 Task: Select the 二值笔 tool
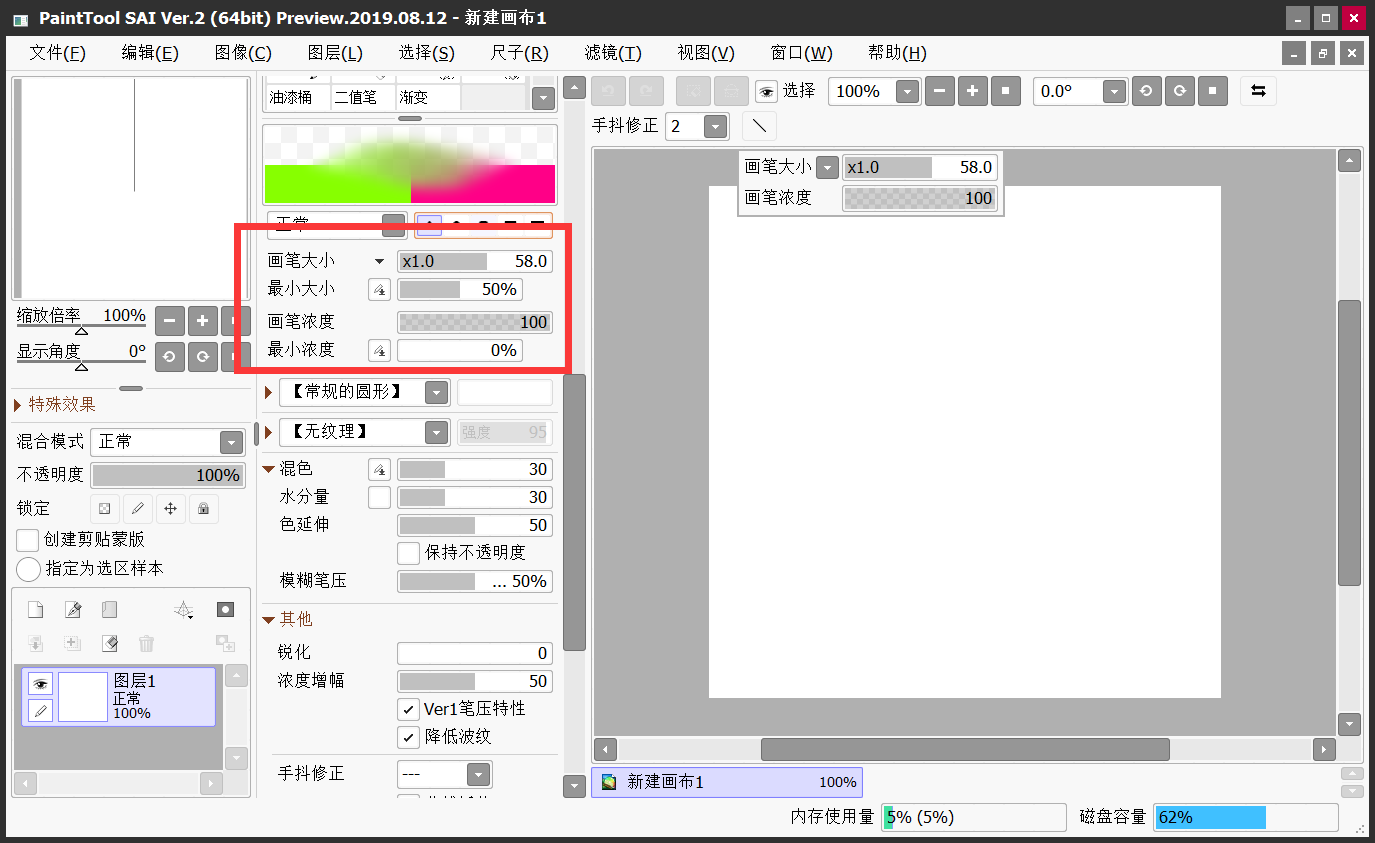(363, 97)
